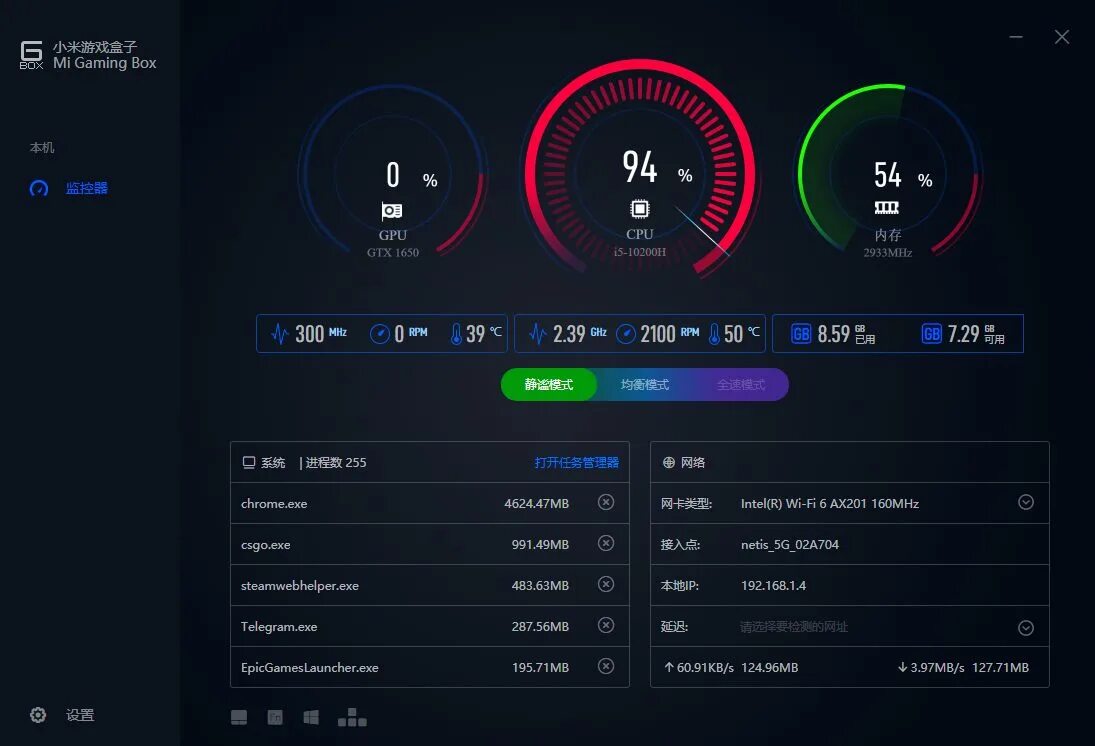Switch to 静谧模式 quiet mode
This screenshot has width=1095, height=746.
point(549,384)
